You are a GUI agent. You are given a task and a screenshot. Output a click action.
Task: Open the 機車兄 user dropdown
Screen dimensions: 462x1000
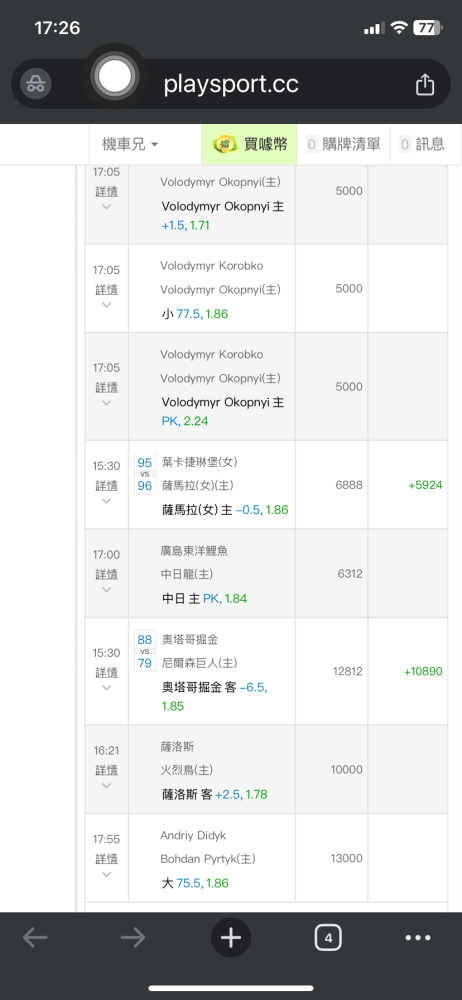point(130,144)
